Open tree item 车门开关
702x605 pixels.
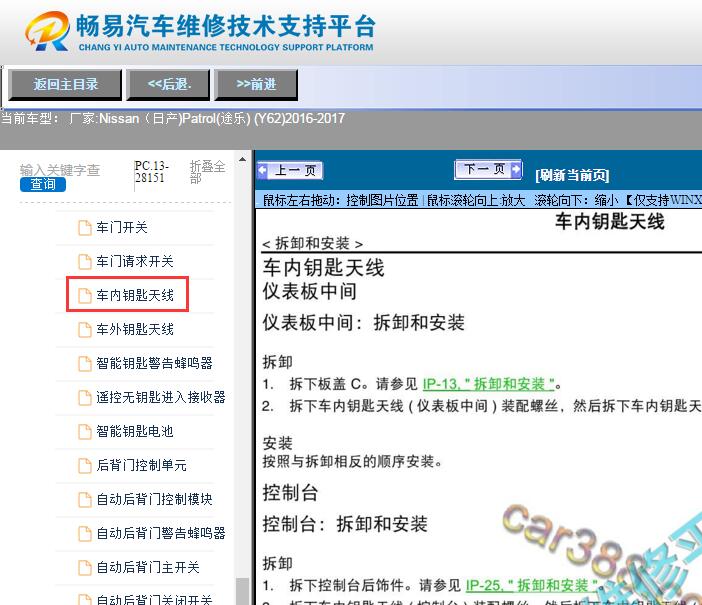122,227
